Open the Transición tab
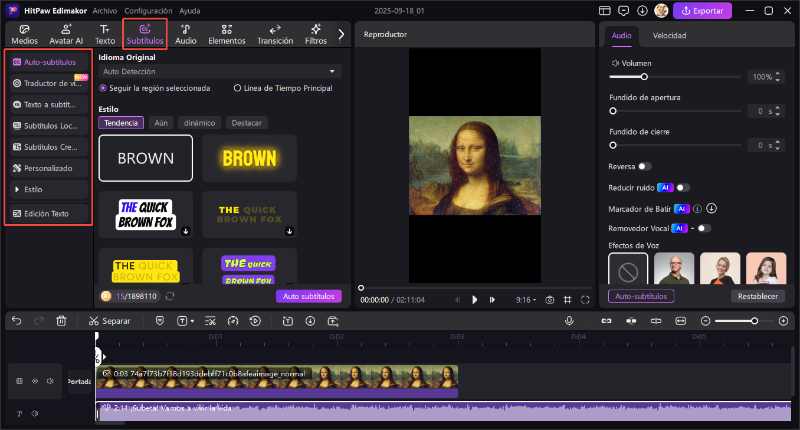This screenshot has width=800, height=430. click(275, 34)
